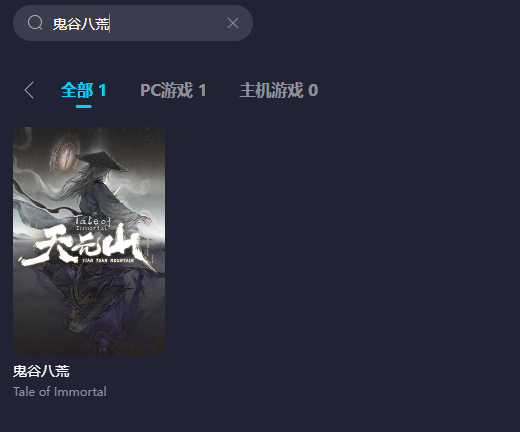Click the cyan underline beneath 全部 tab
The image size is (520, 432).
[x=84, y=106]
